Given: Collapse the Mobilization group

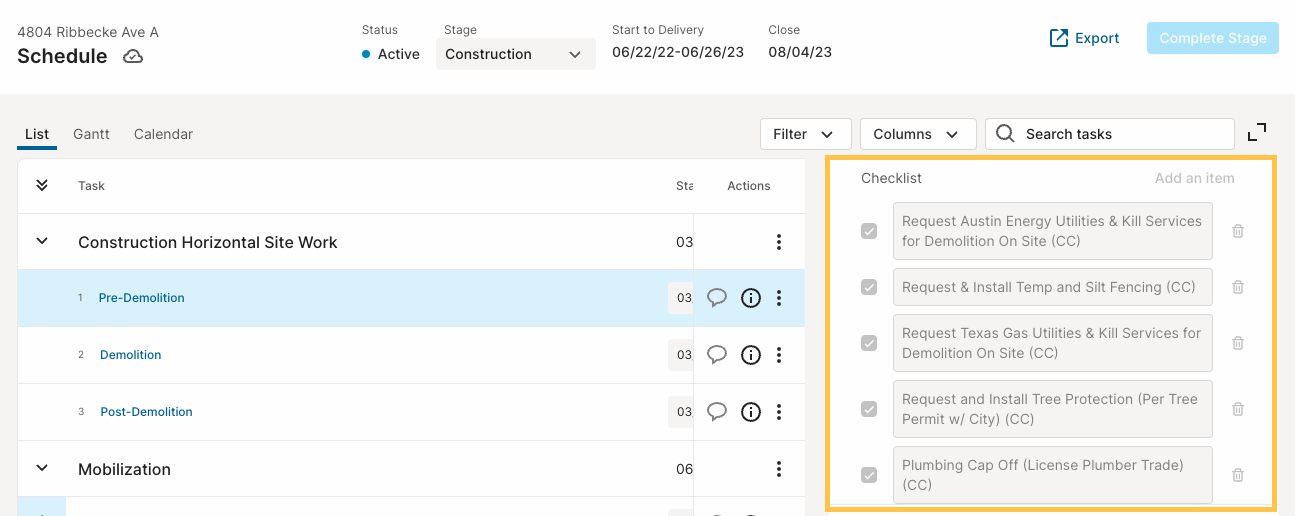Looking at the screenshot, I should click(42, 469).
